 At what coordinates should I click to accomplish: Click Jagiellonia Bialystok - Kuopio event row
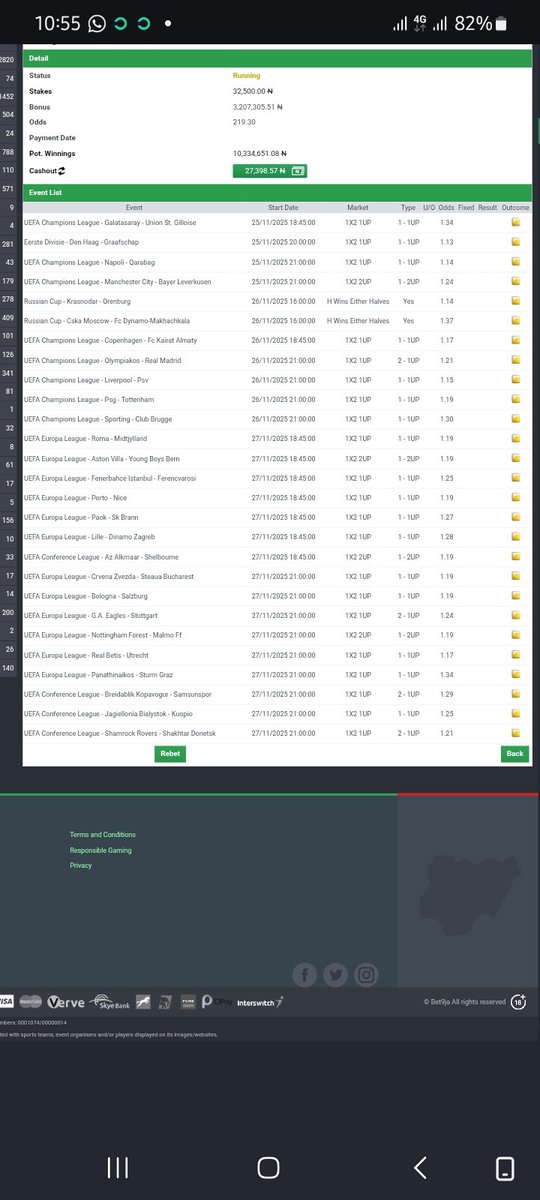pos(277,714)
